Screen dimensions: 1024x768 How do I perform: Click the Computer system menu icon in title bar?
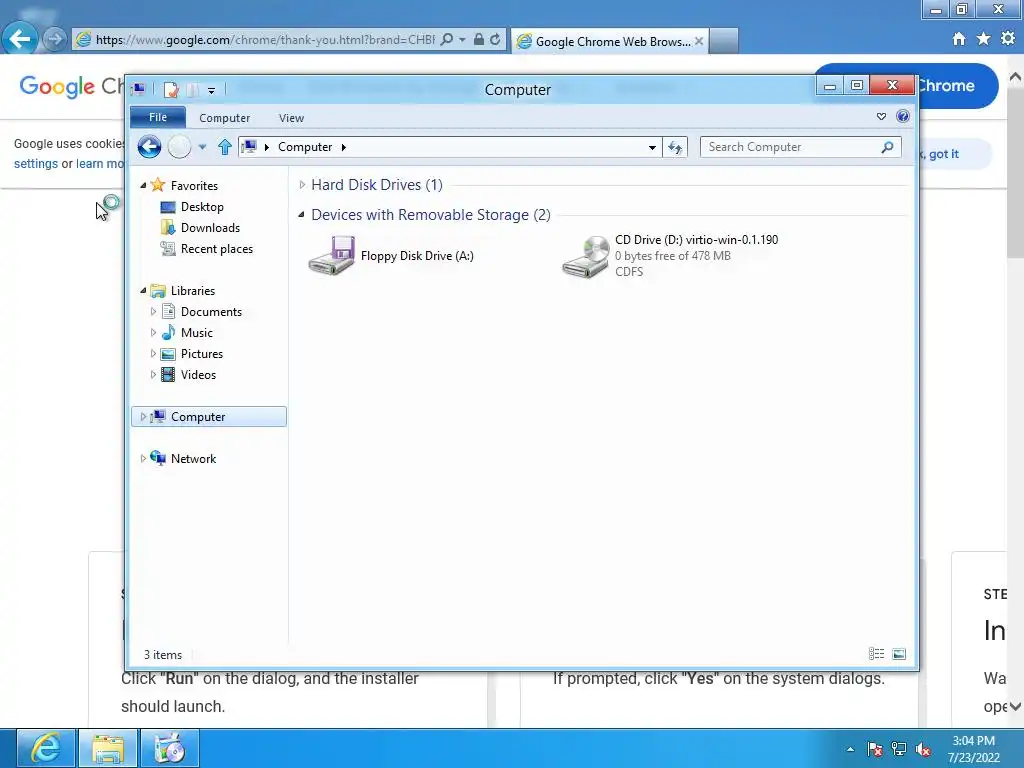click(138, 89)
